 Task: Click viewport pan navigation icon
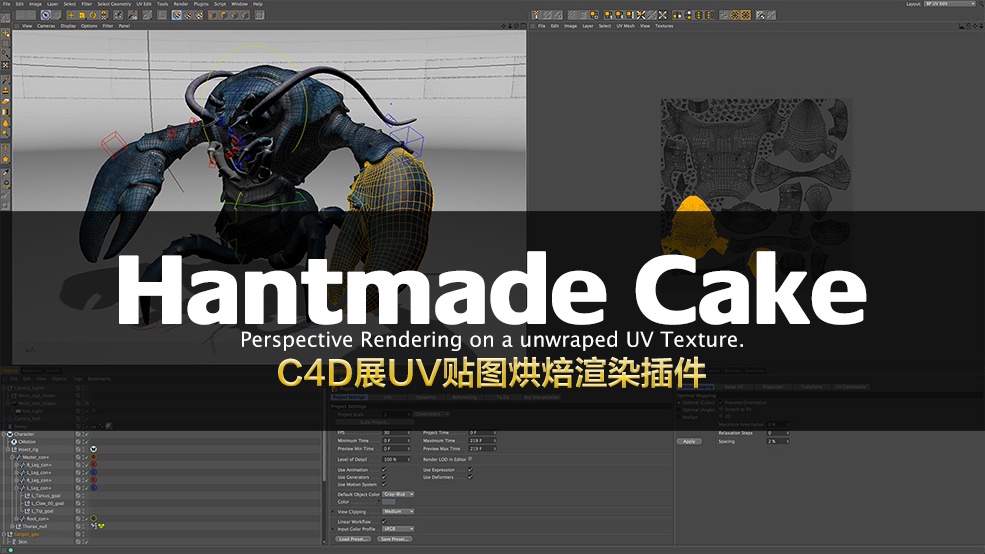(x=503, y=26)
